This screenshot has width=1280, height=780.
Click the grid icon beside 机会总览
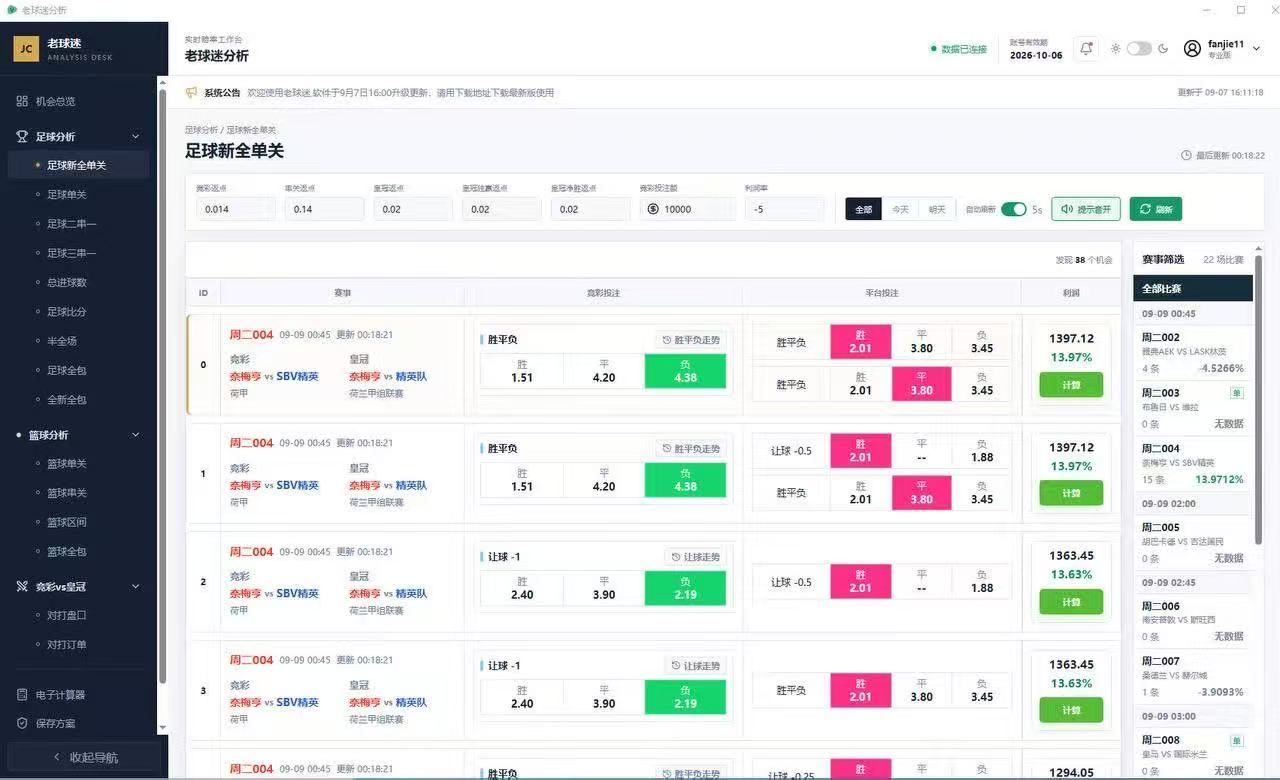(22, 101)
